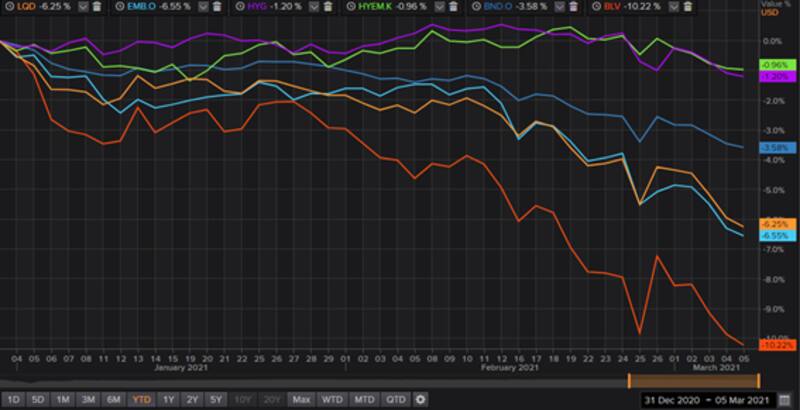This screenshot has height=410, width=800.
Task: Delete the LQD series with its trash icon
Action: coord(95,6)
